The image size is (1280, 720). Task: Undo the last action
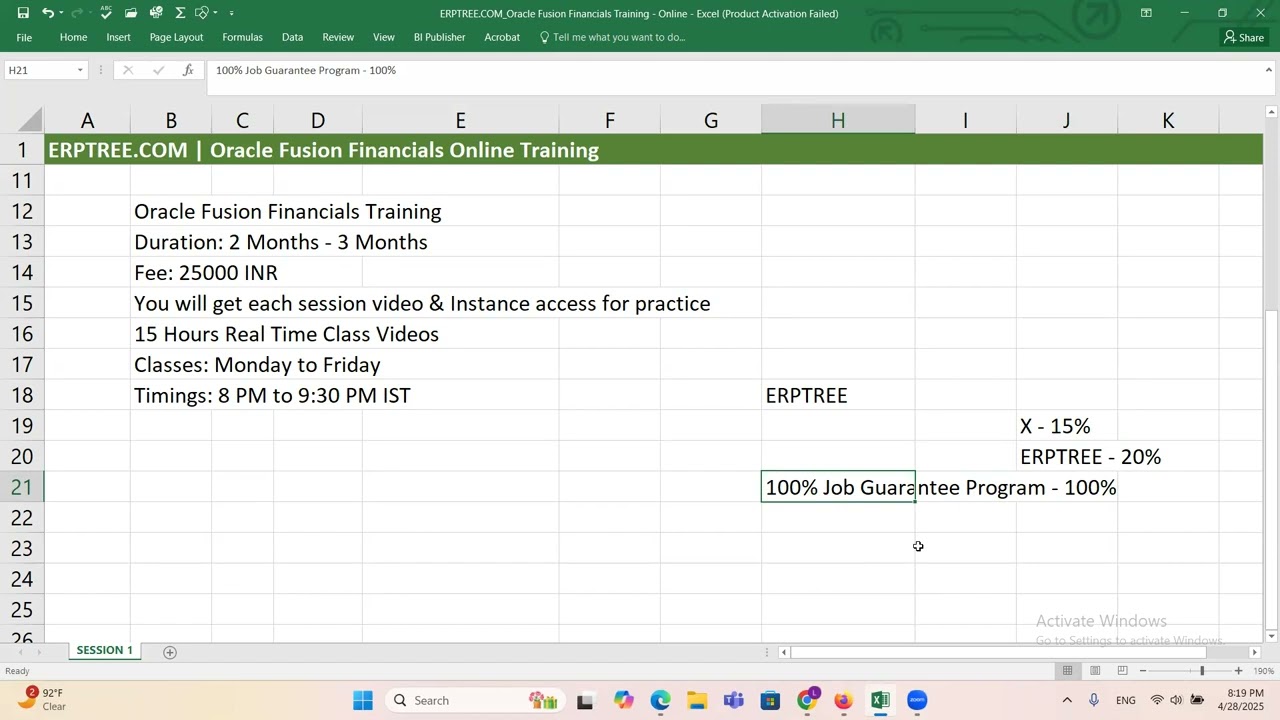point(47,13)
